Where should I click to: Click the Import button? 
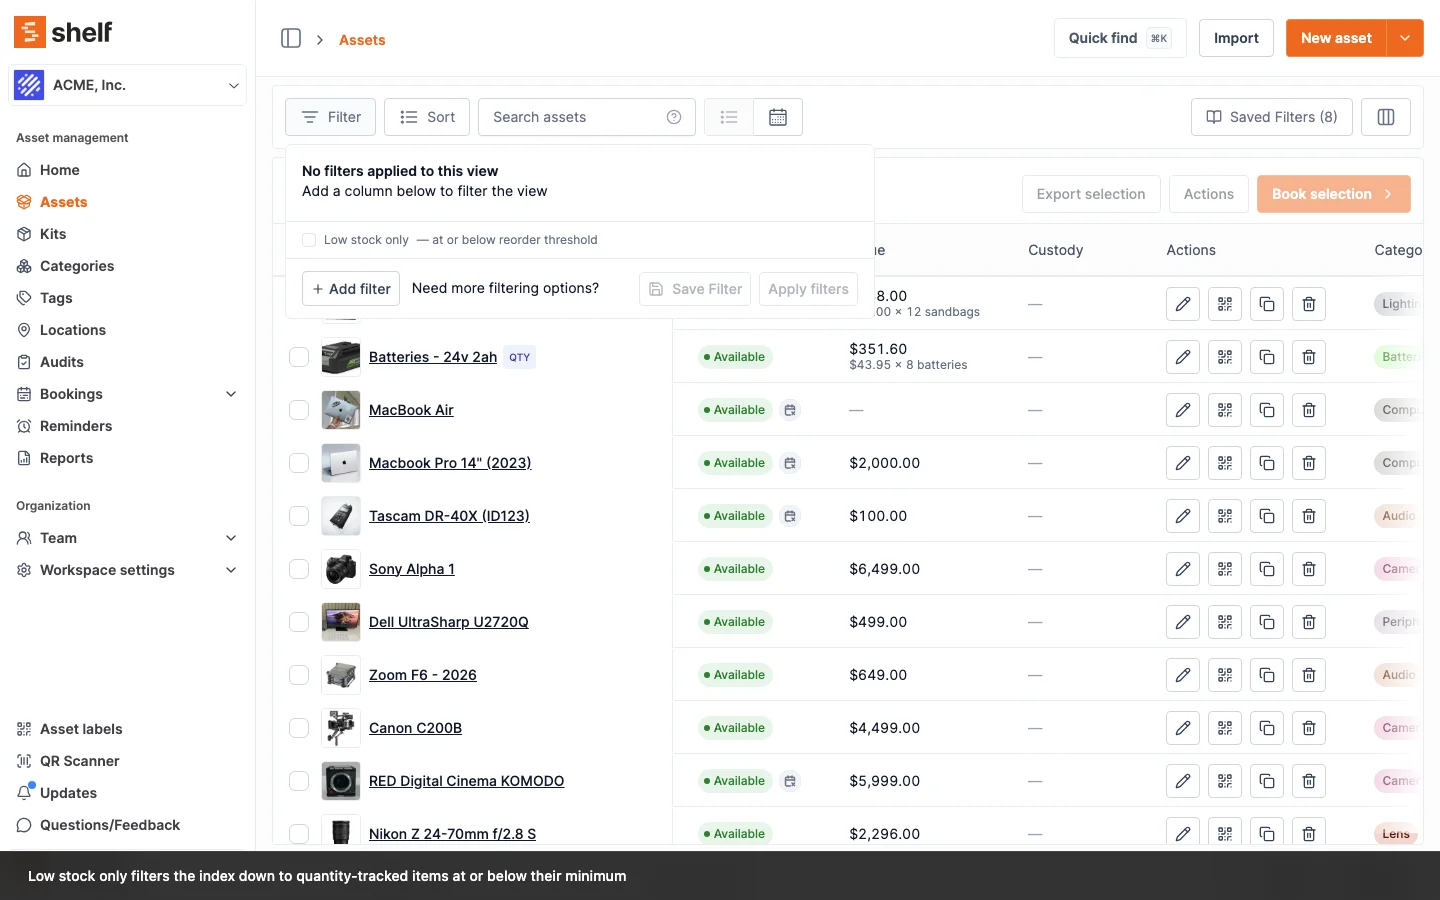tap(1236, 38)
